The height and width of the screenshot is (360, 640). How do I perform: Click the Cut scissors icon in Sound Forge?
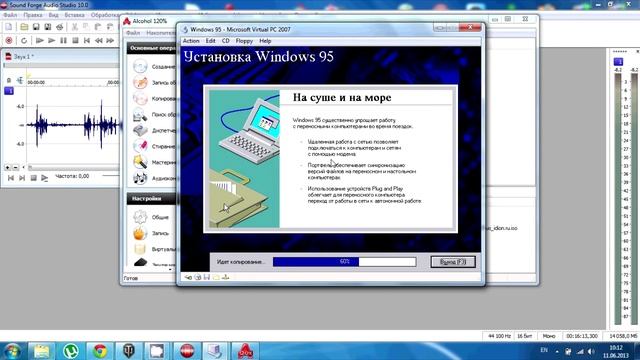coord(74,27)
